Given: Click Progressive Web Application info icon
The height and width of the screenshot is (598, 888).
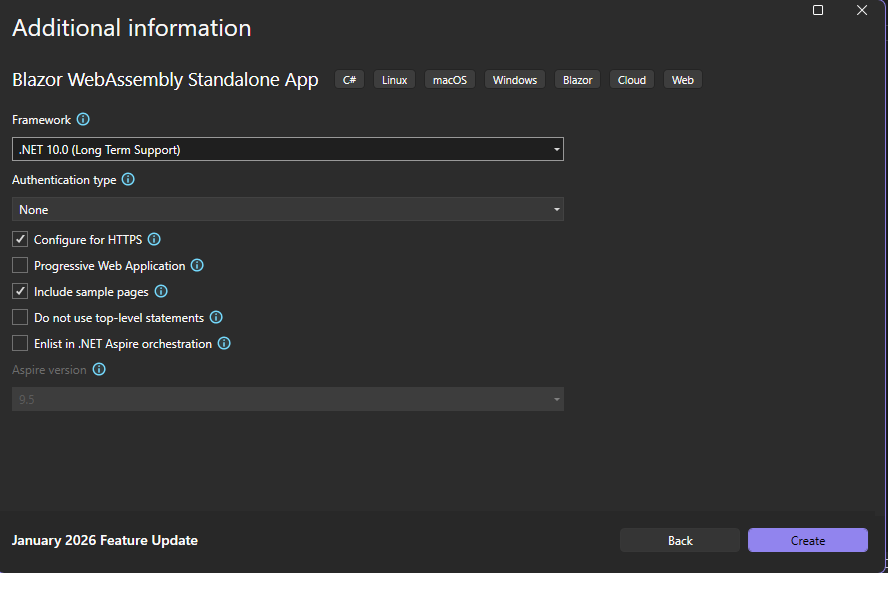Looking at the screenshot, I should [197, 266].
